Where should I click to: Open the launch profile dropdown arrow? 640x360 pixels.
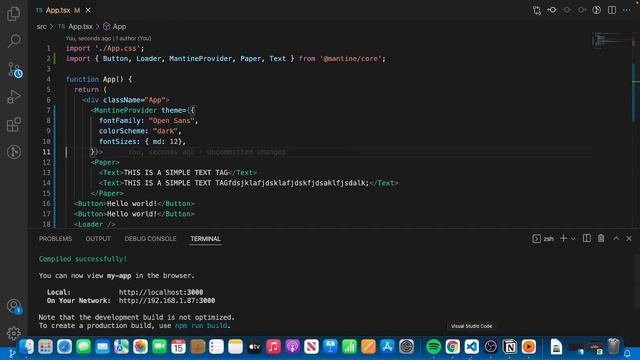[x=573, y=239]
